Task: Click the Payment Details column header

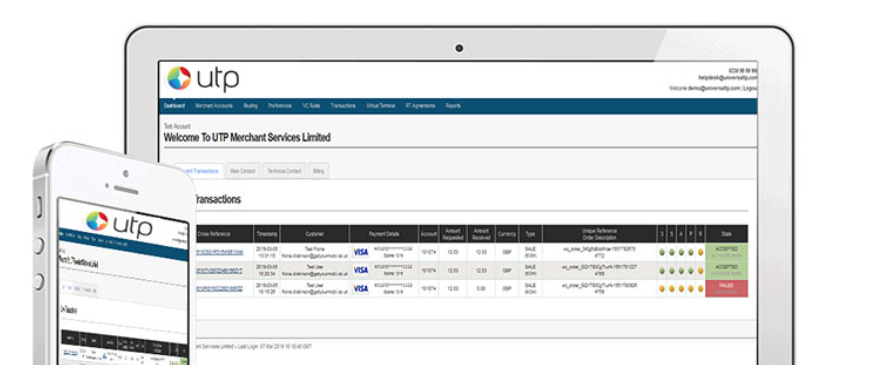Action: (384, 234)
